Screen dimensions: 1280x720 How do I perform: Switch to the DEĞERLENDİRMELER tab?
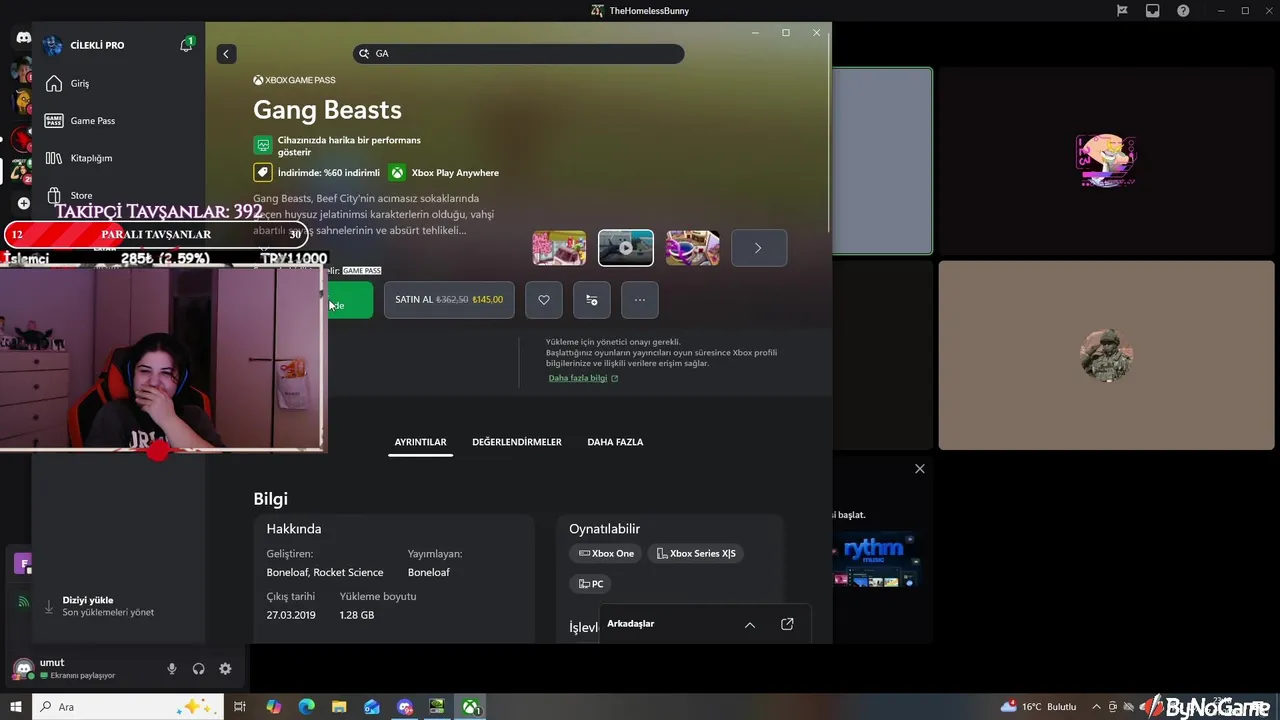coord(517,442)
